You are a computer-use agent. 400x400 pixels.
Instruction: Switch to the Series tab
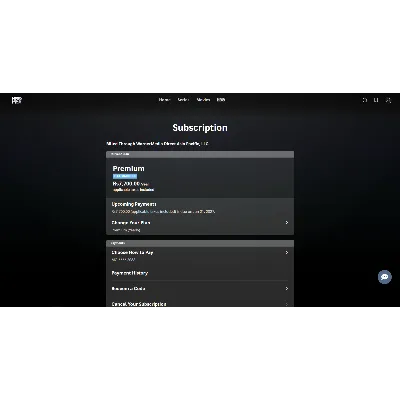pyautogui.click(x=183, y=100)
